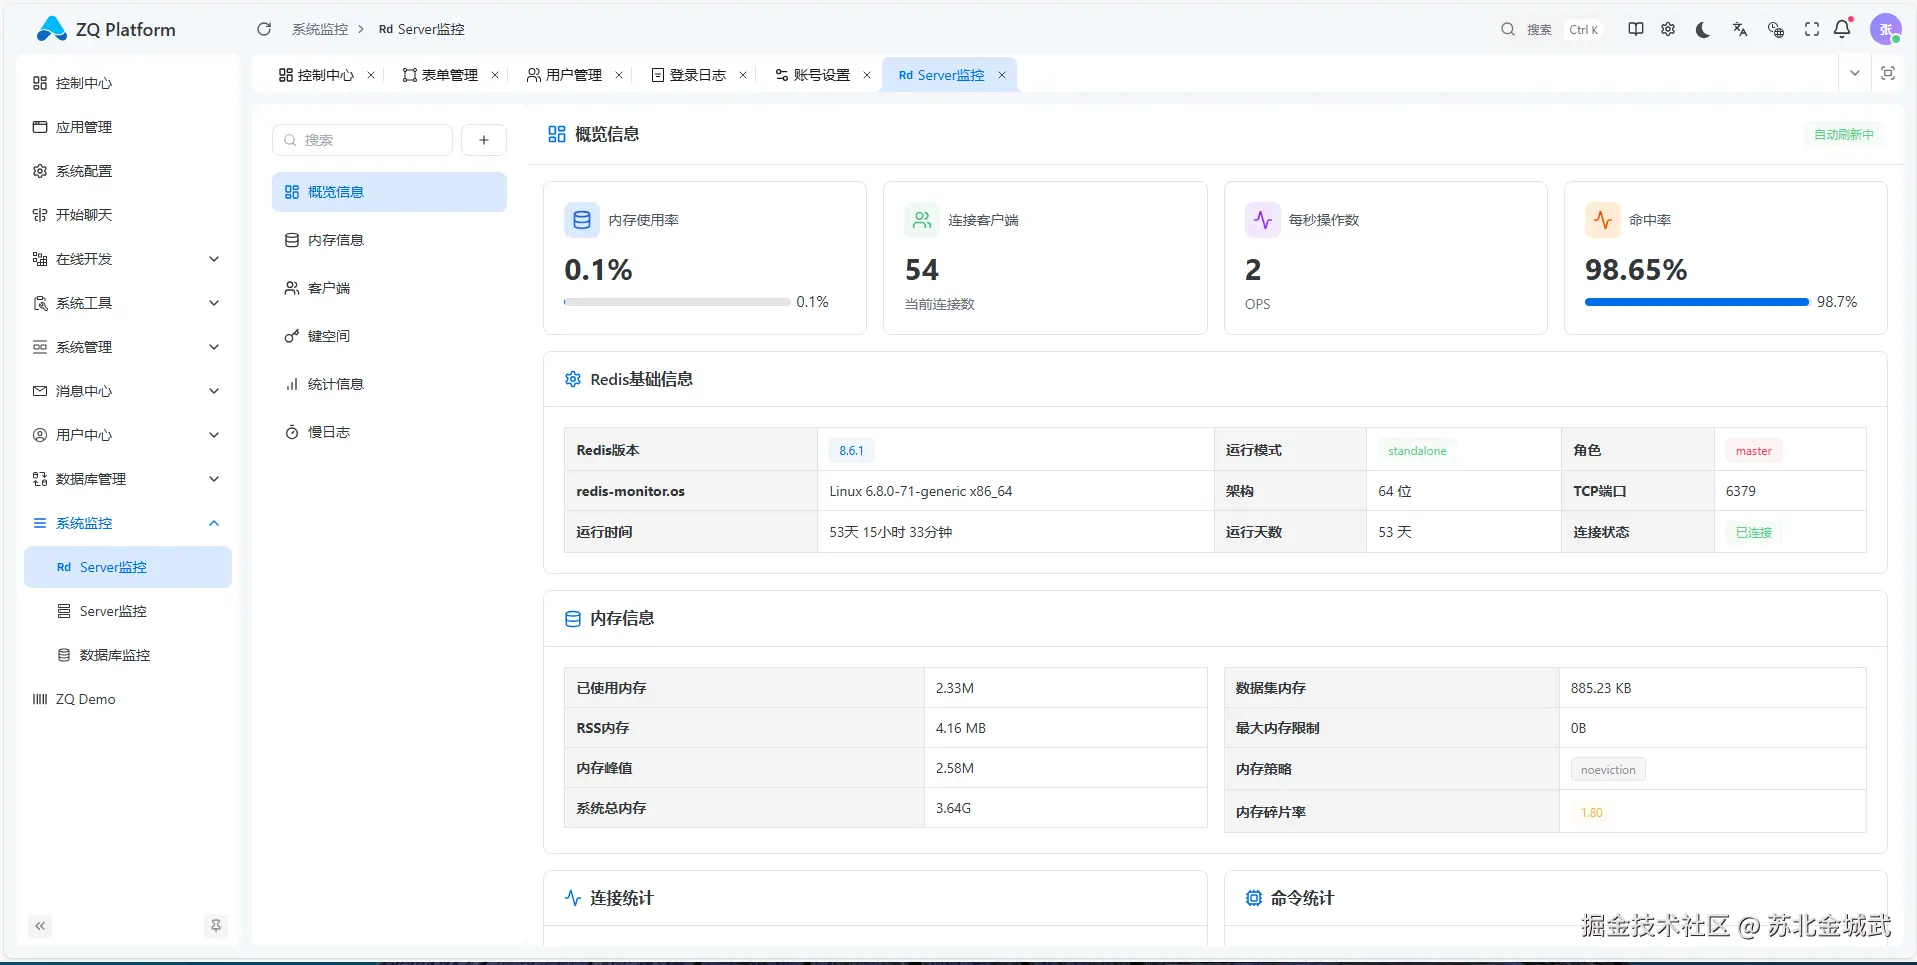Collapse the 系统监控 sidebar menu
The width and height of the screenshot is (1917, 965).
click(128, 523)
